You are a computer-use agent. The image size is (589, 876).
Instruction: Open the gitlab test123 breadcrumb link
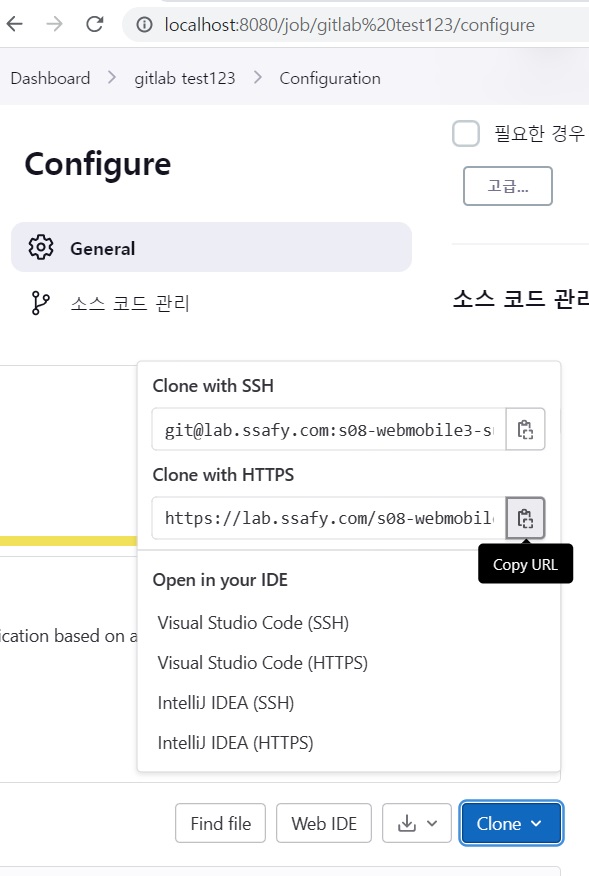(184, 78)
